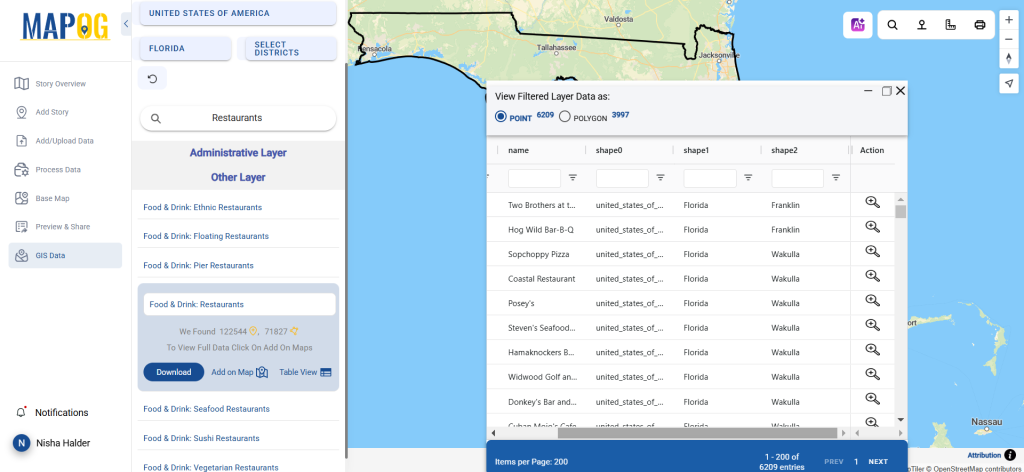The height and width of the screenshot is (472, 1024).
Task: Open the United States of America country selector
Action: (x=238, y=13)
